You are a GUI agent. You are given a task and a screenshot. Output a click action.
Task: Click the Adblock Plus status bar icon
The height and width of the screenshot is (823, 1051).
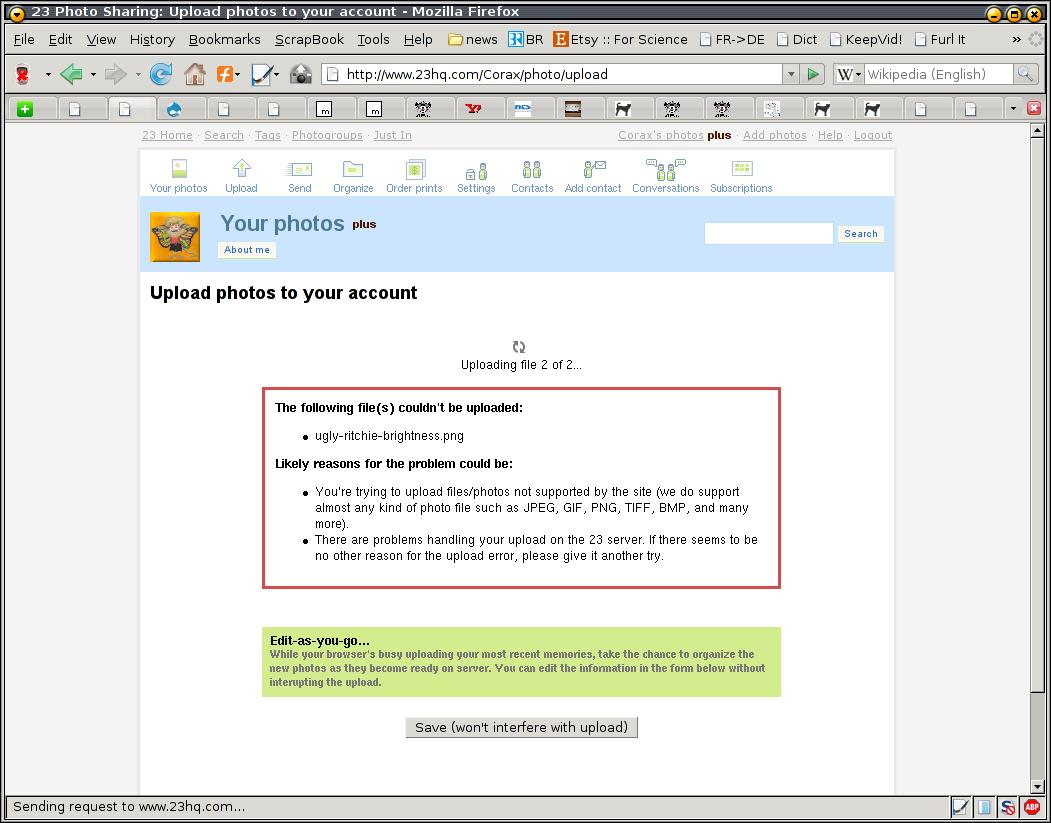[x=1032, y=806]
